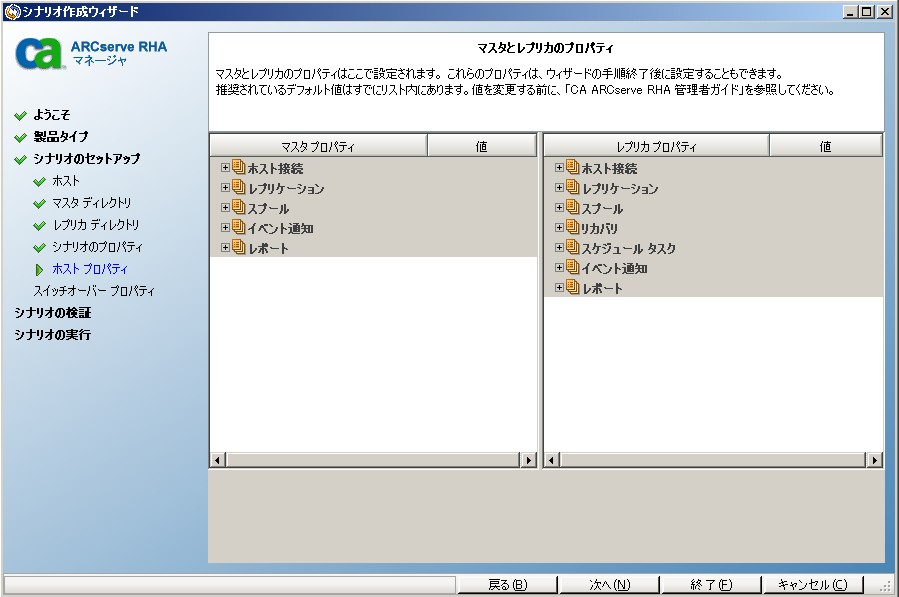Click the レプリケーション folder icon in master properties
This screenshot has width=899, height=597.
(x=239, y=187)
